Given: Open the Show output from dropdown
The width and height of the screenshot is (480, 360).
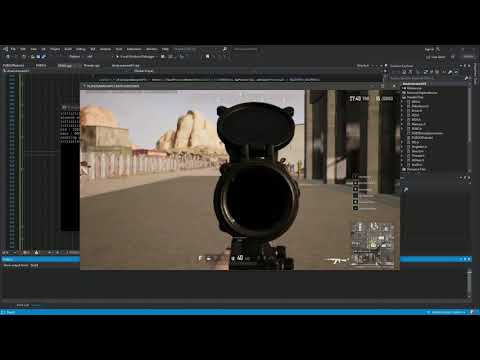Looking at the screenshot, I should tap(34, 266).
